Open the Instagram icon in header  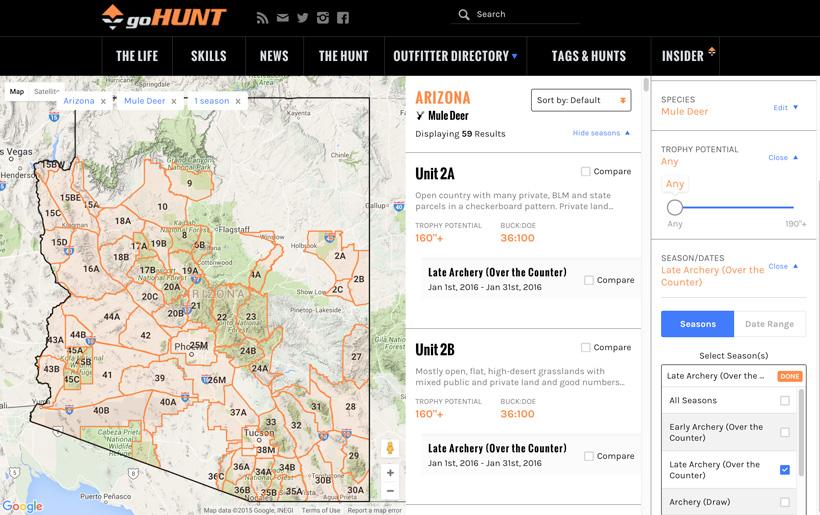[323, 18]
